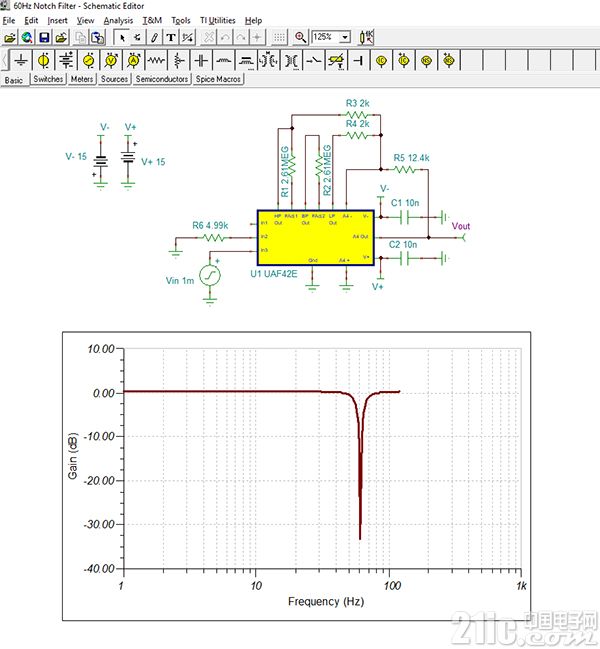
Task: Click the grayed-out cross icon after Redo
Action: coord(257,38)
